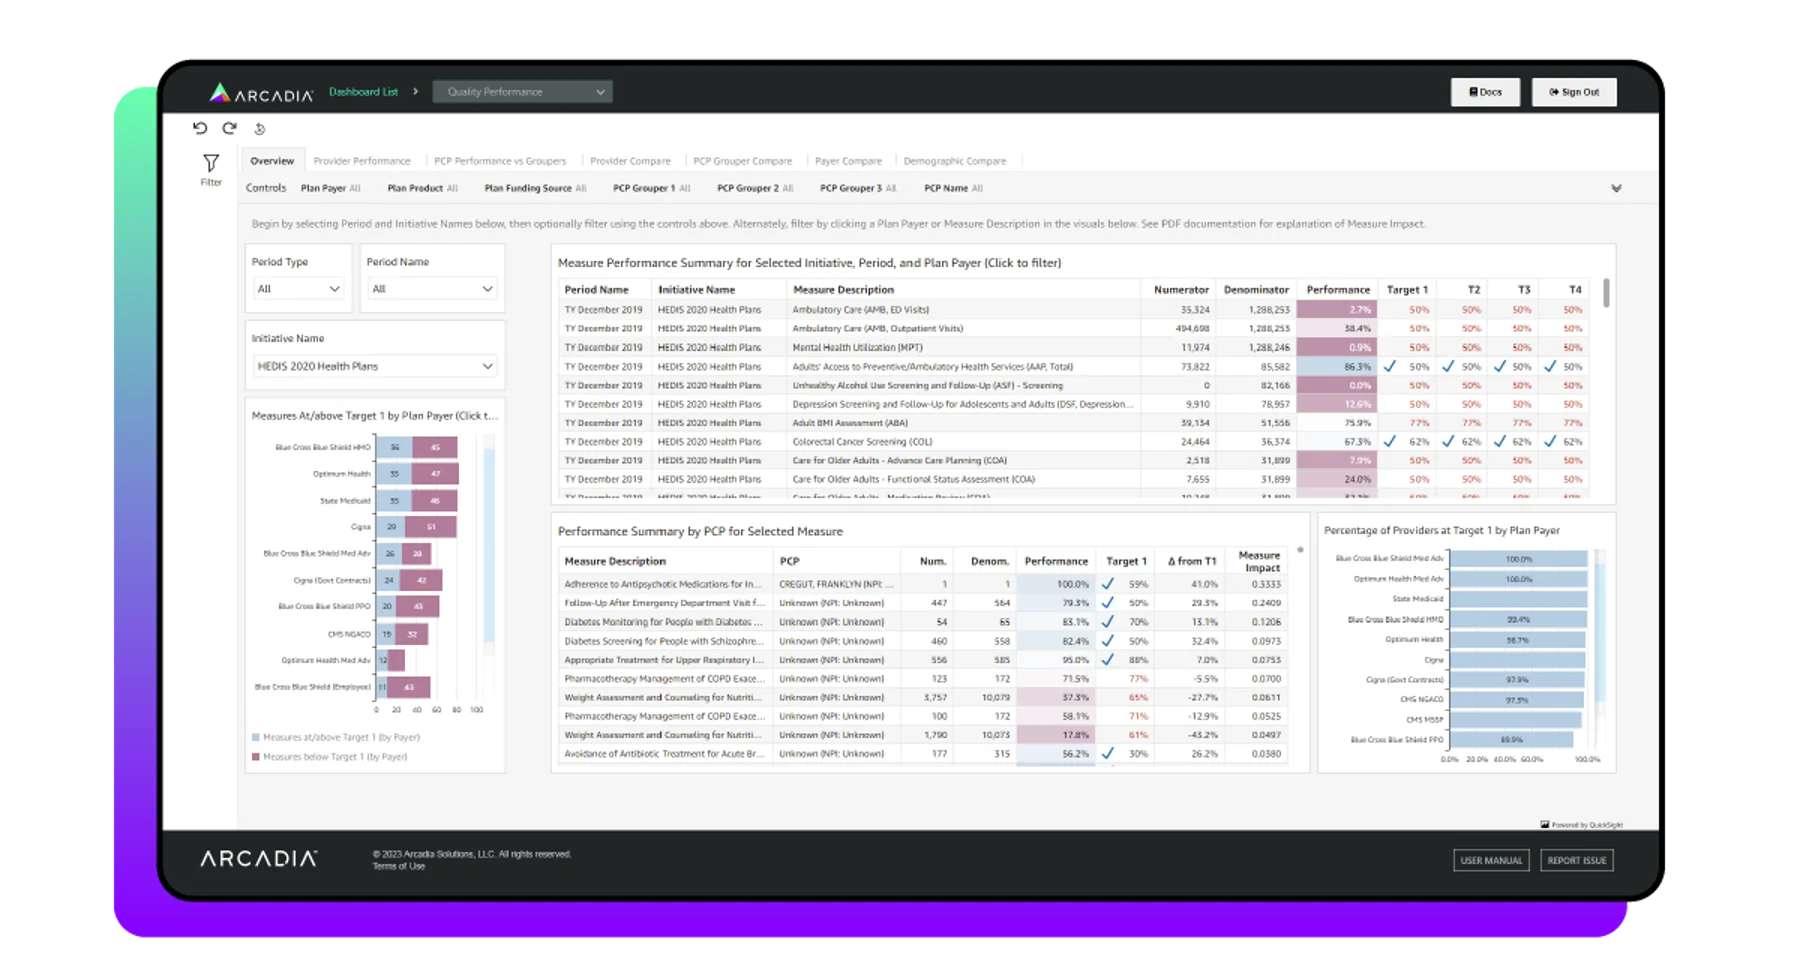Open the Plan Product control
Image resolution: width=1800 pixels, height=975 pixels.
pos(422,188)
